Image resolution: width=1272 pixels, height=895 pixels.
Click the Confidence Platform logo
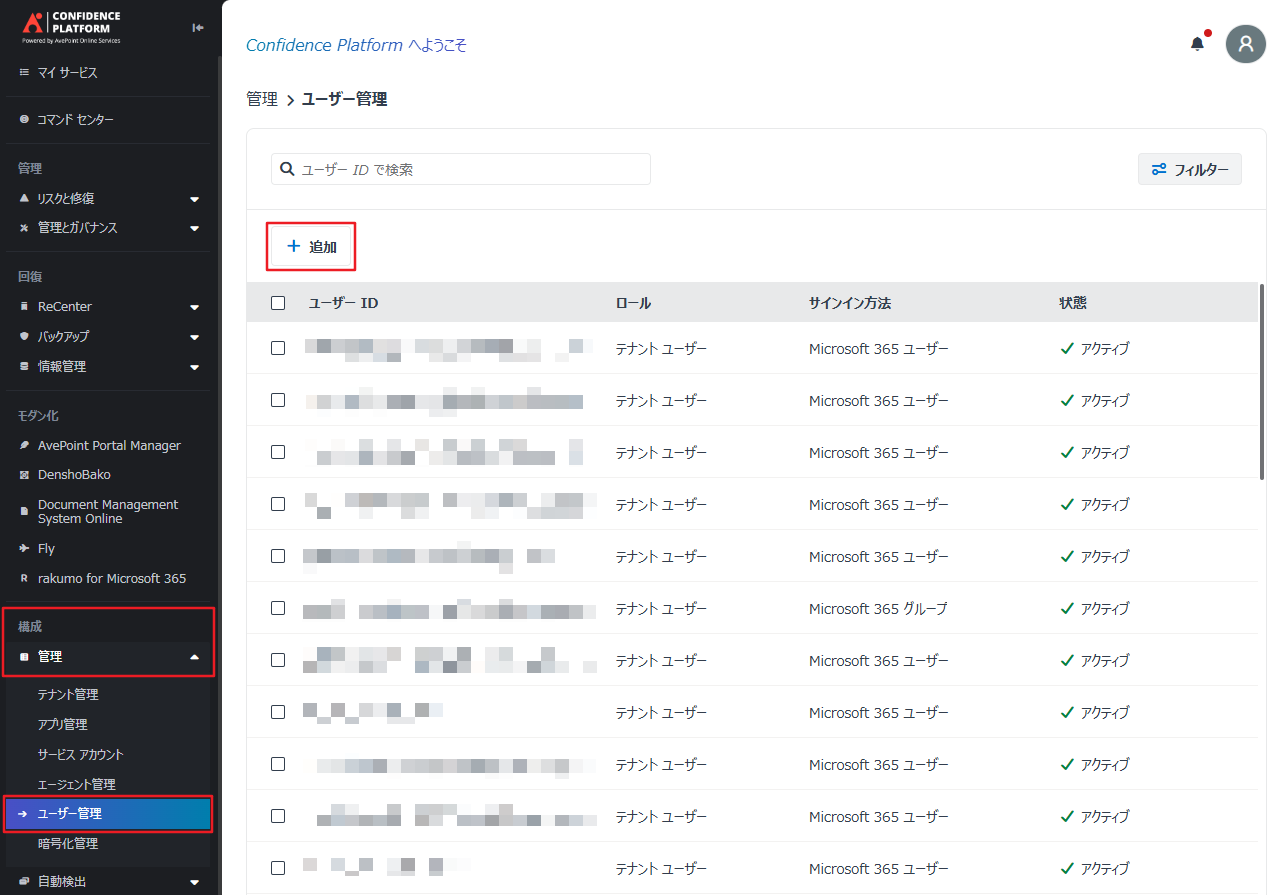coord(72,27)
